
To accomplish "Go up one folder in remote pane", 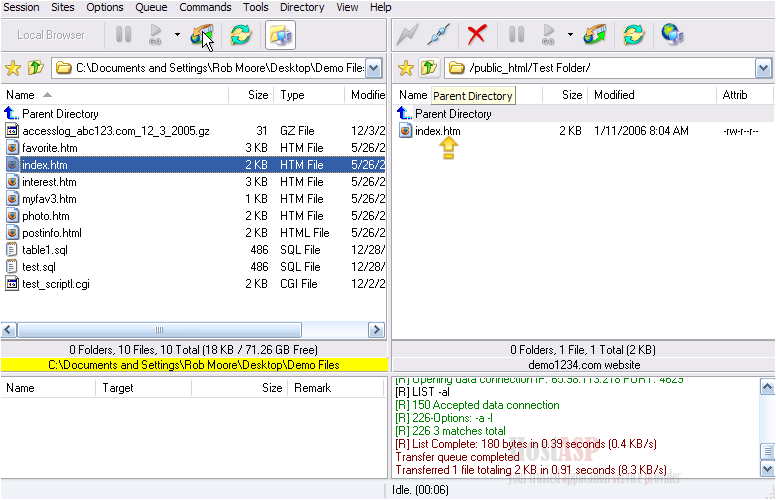I will (x=429, y=68).
